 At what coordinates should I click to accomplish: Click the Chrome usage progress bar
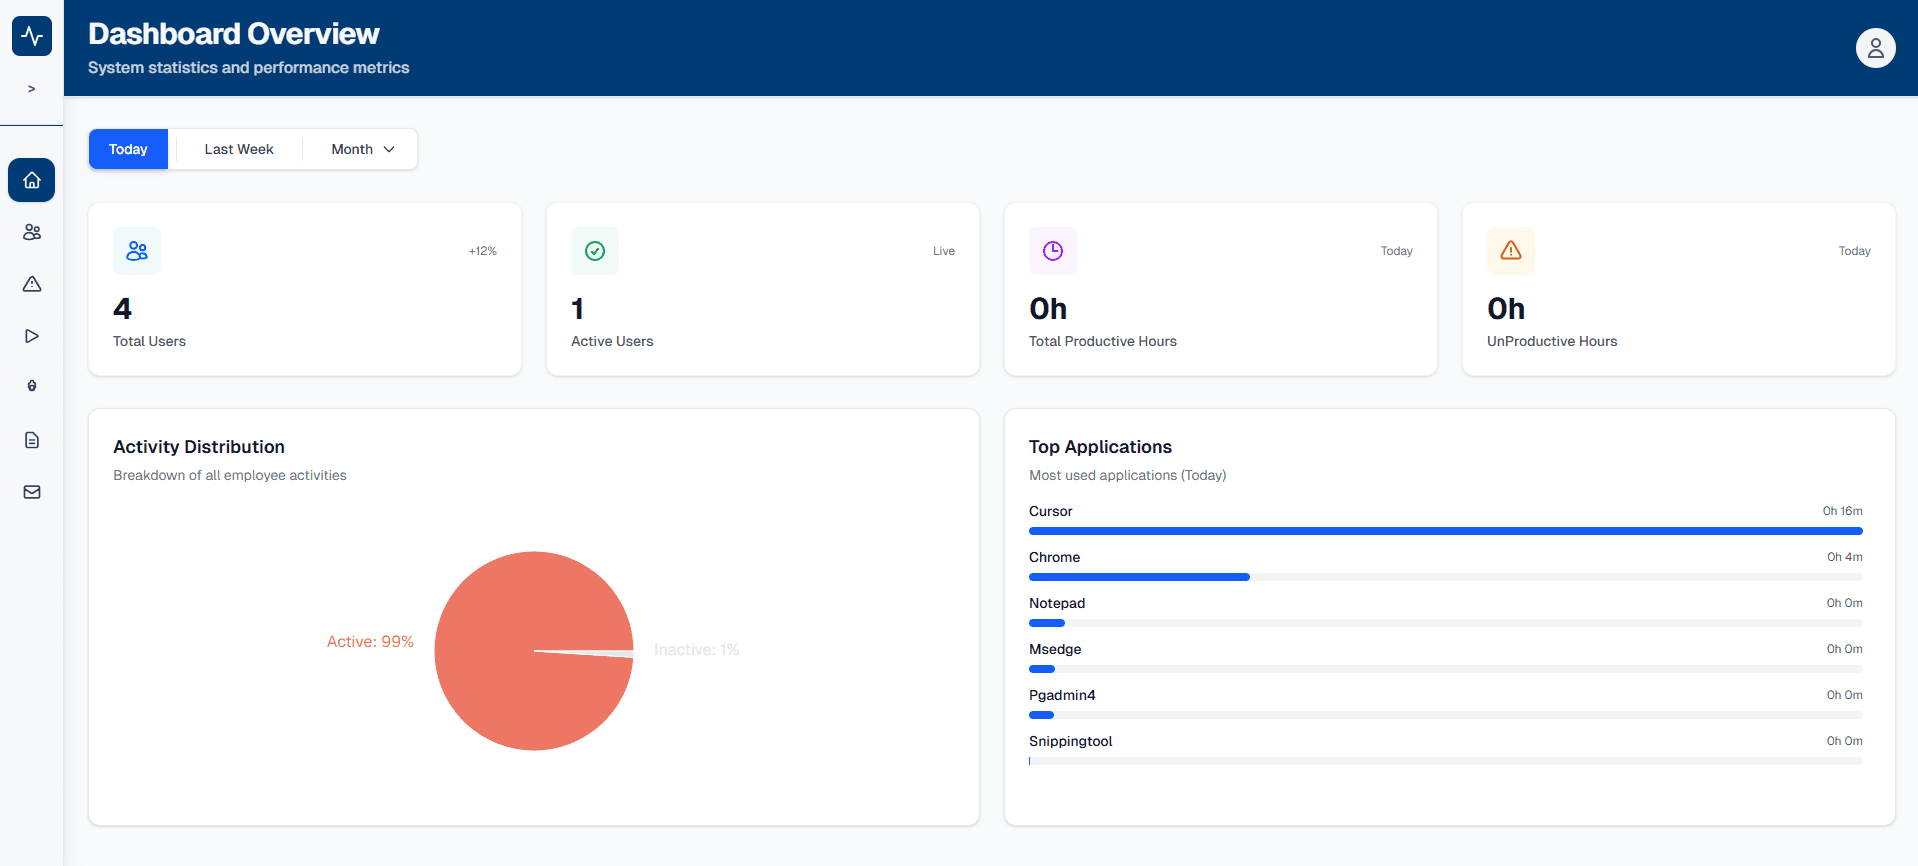point(1446,577)
